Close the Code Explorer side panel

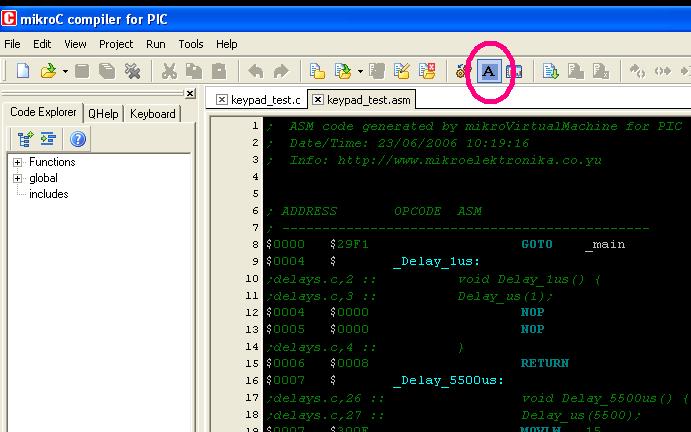pyautogui.click(x=190, y=93)
